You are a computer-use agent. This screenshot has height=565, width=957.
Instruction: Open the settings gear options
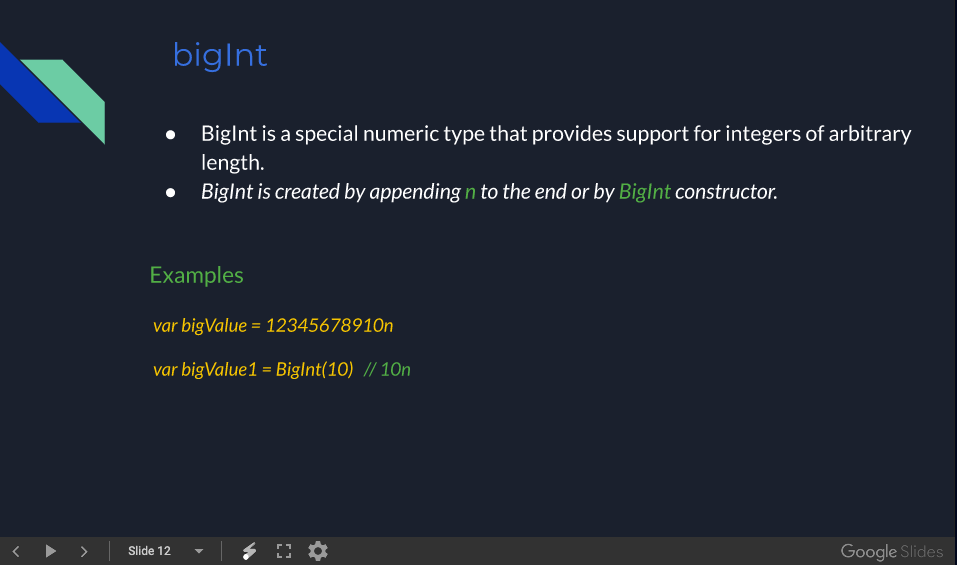pos(318,551)
